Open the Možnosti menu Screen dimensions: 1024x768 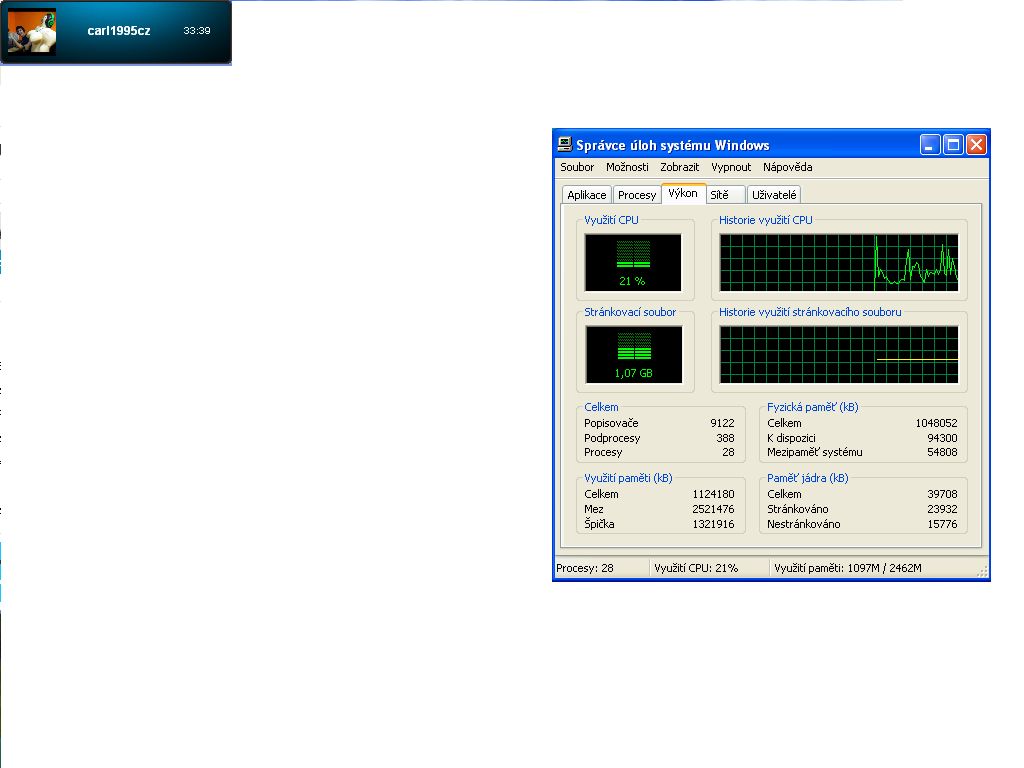(x=627, y=167)
